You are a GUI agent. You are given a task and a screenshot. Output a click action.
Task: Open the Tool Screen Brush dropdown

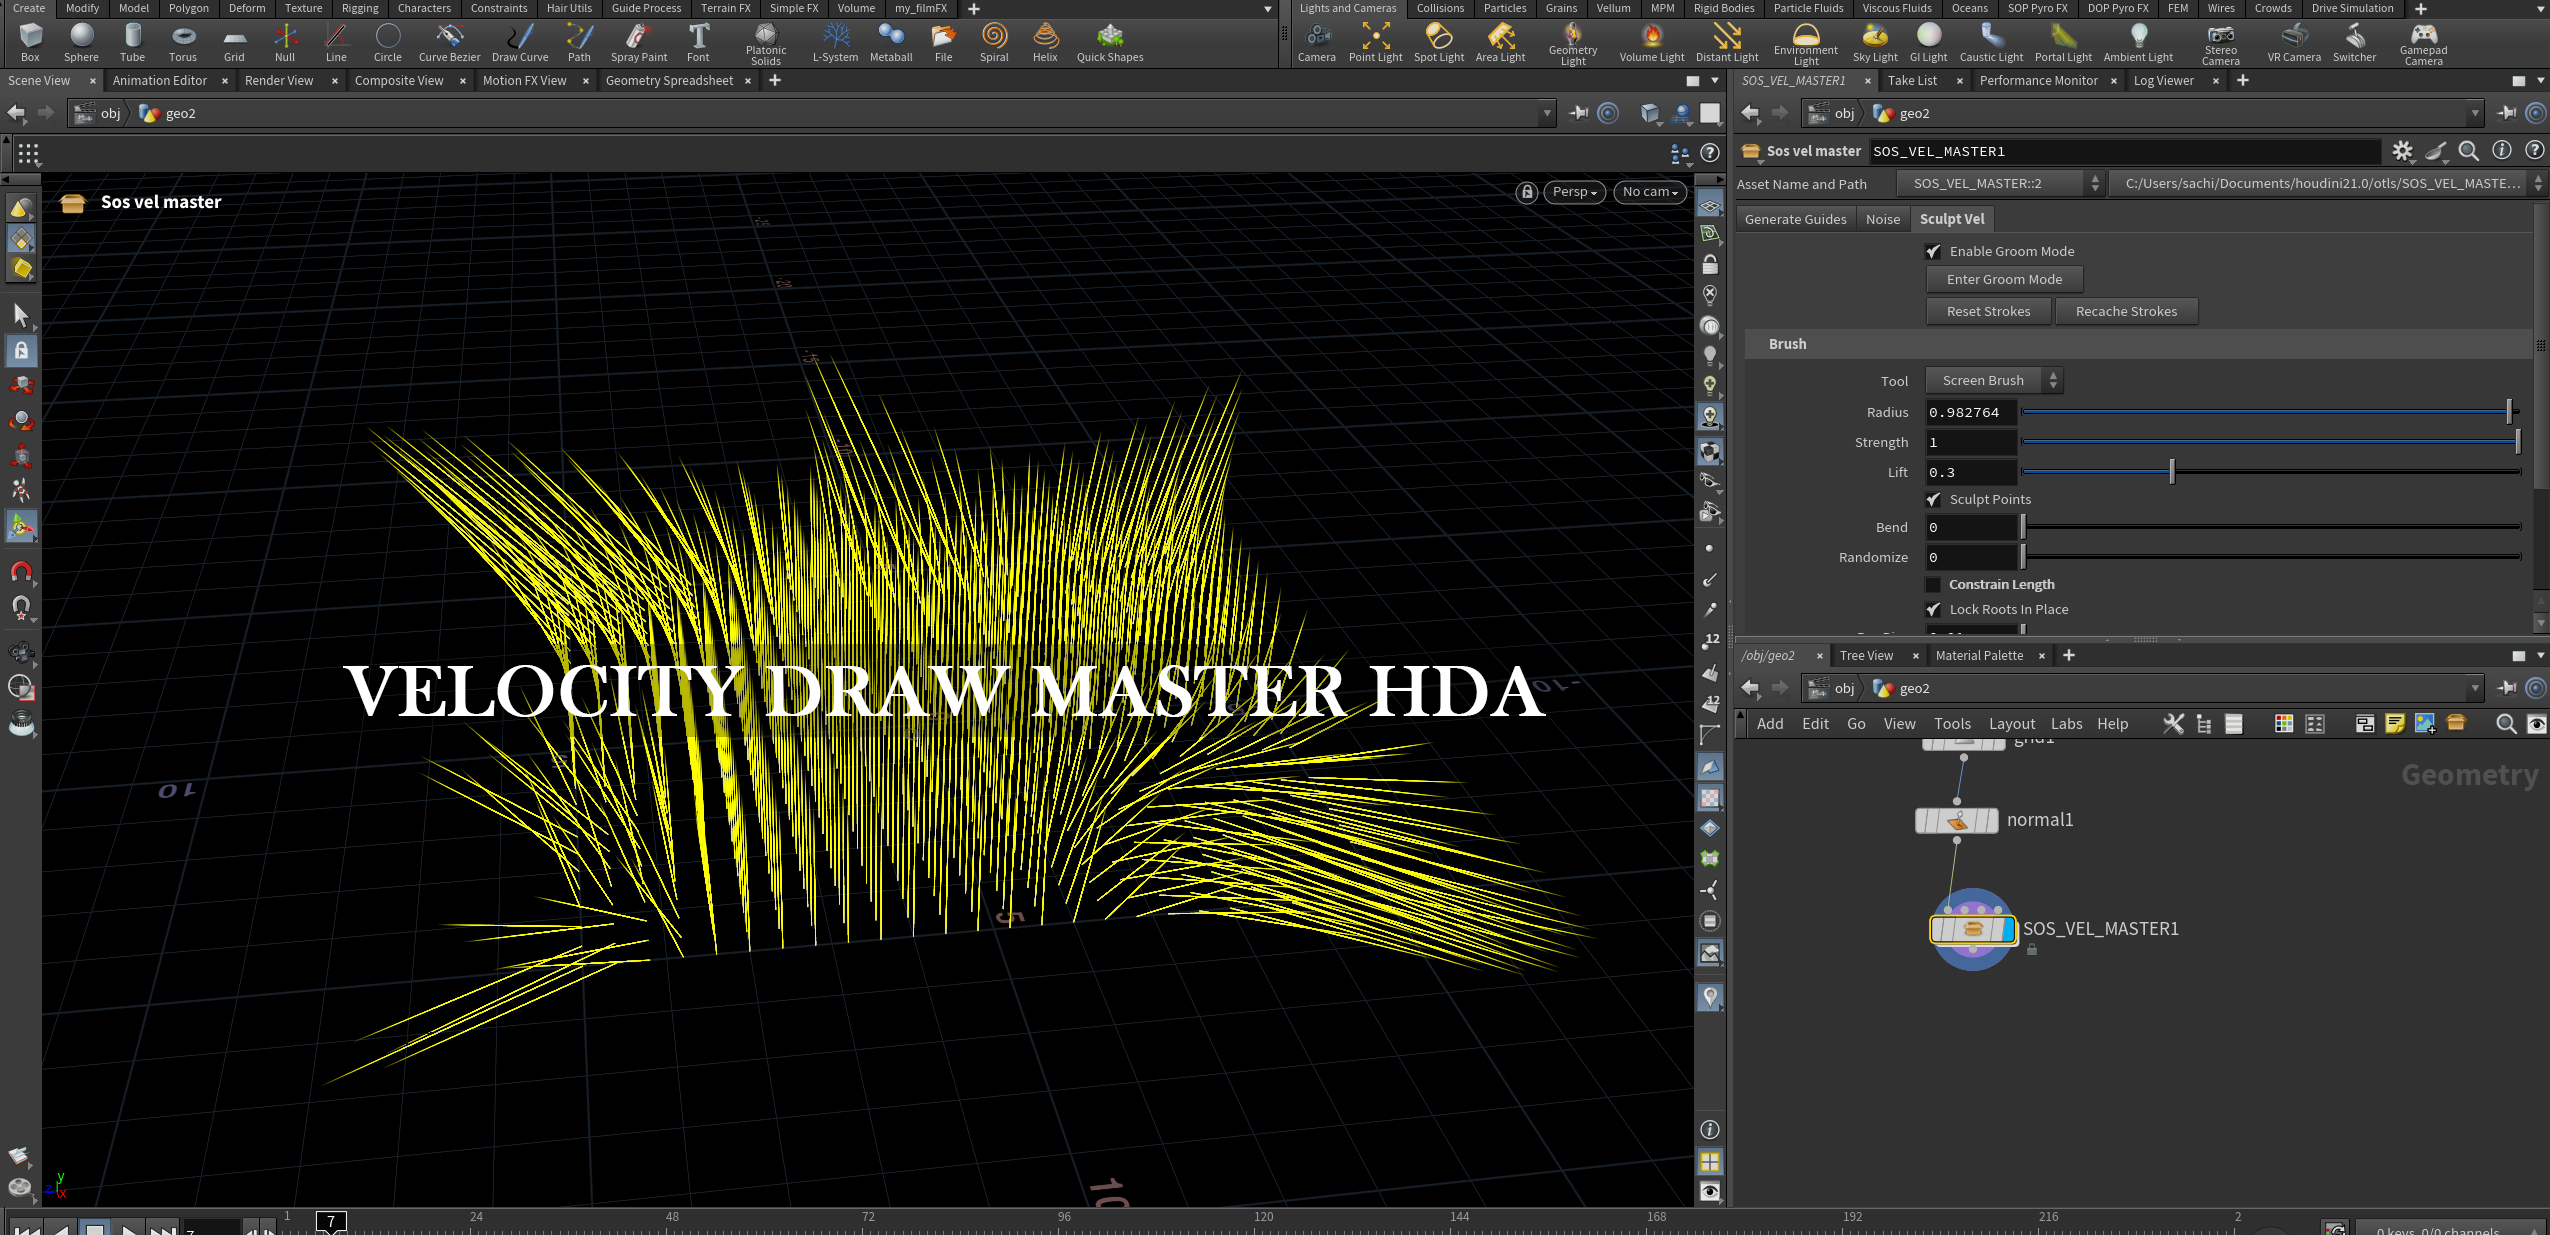pos(1994,381)
